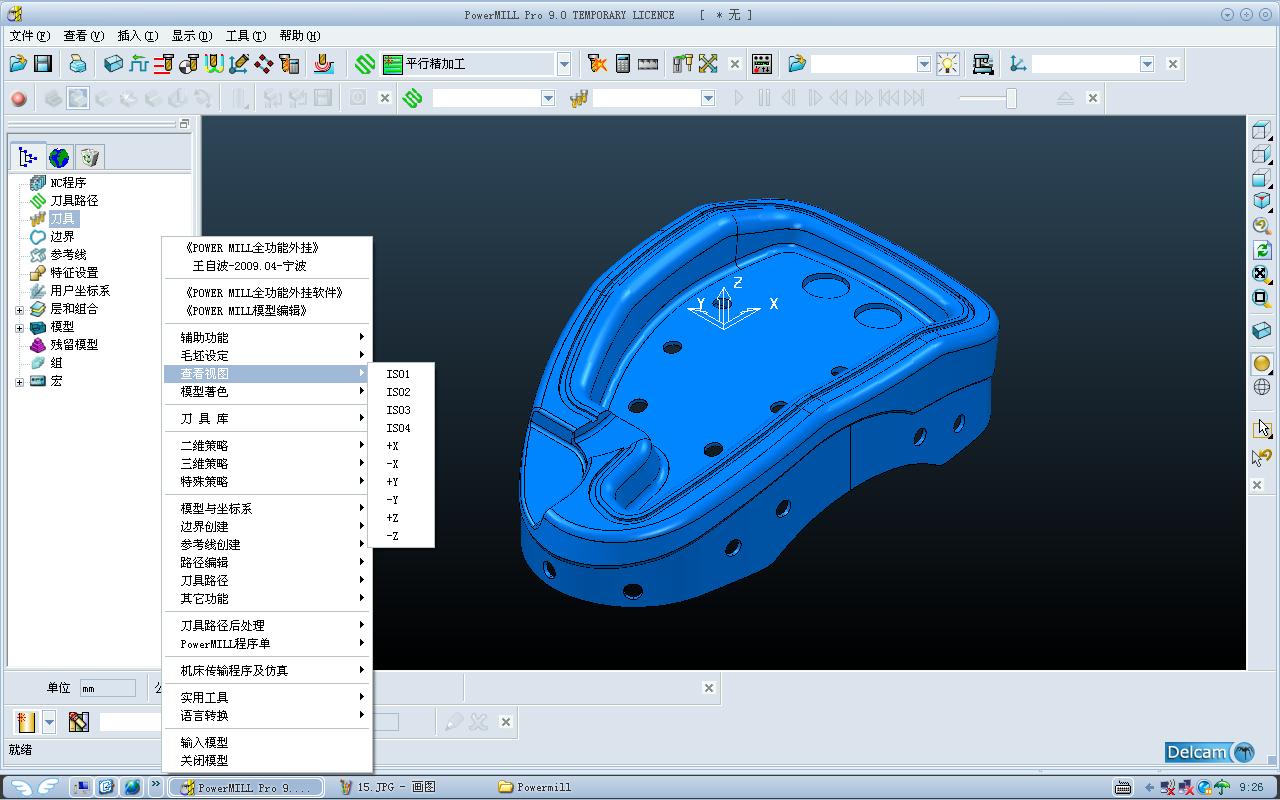Open the Rapid Move Heights icon

coord(139,64)
